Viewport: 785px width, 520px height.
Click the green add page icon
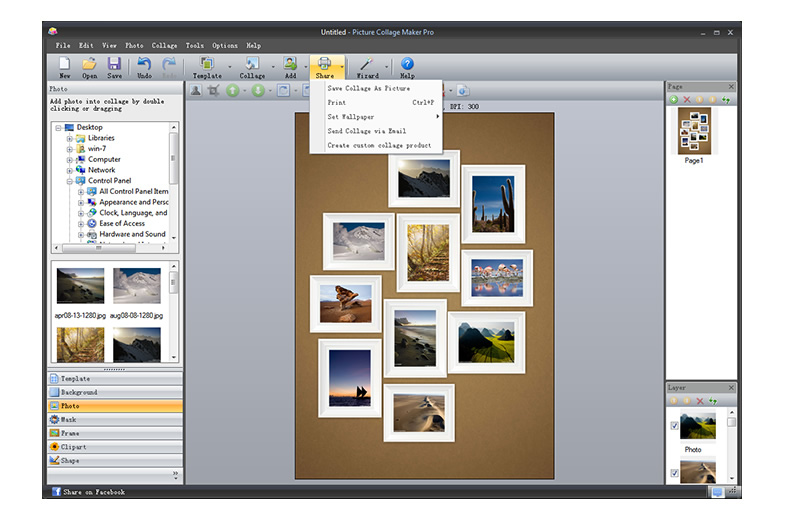(x=674, y=100)
